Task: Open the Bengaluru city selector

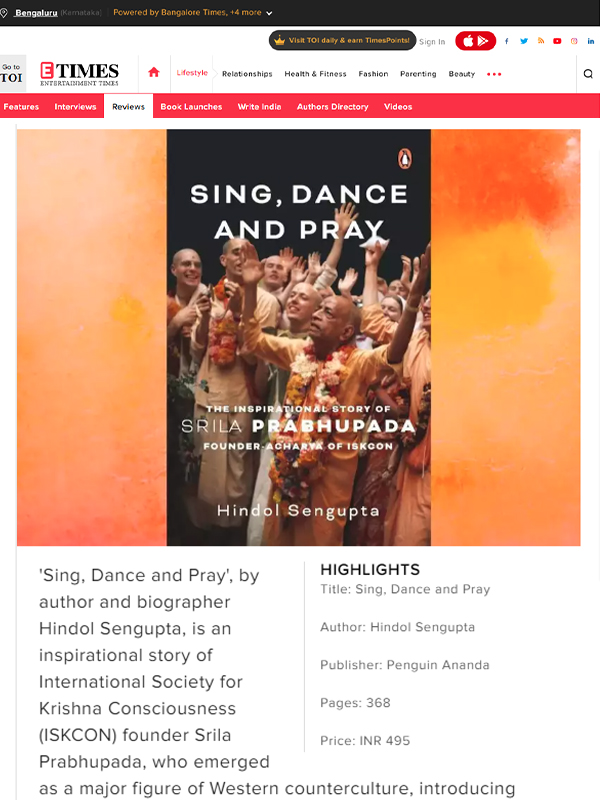Action: [x=36, y=12]
